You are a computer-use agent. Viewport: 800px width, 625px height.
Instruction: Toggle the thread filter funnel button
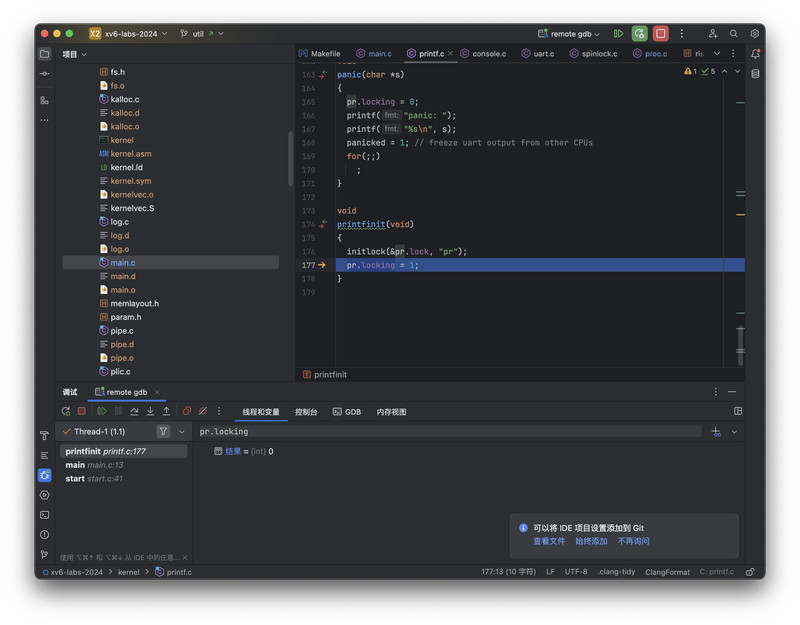163,432
